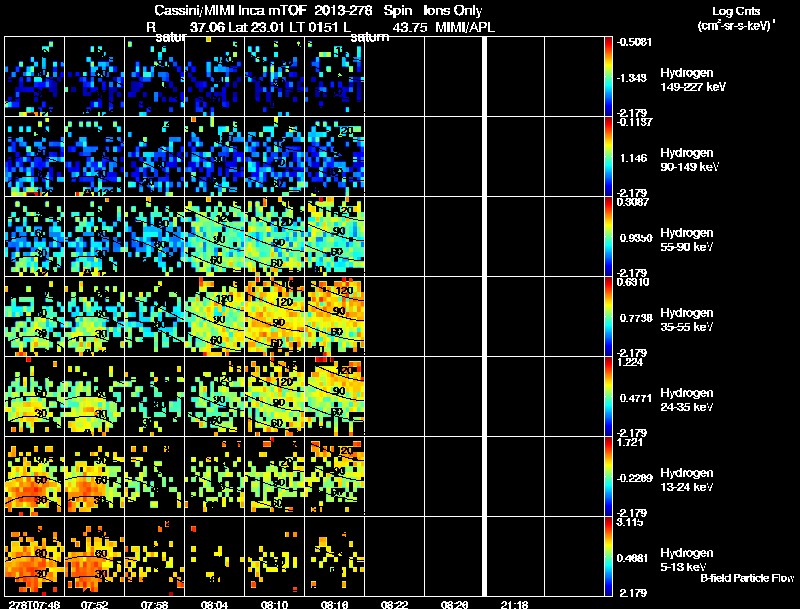Open the 5-13 keV image at 07:46

tap(35, 556)
